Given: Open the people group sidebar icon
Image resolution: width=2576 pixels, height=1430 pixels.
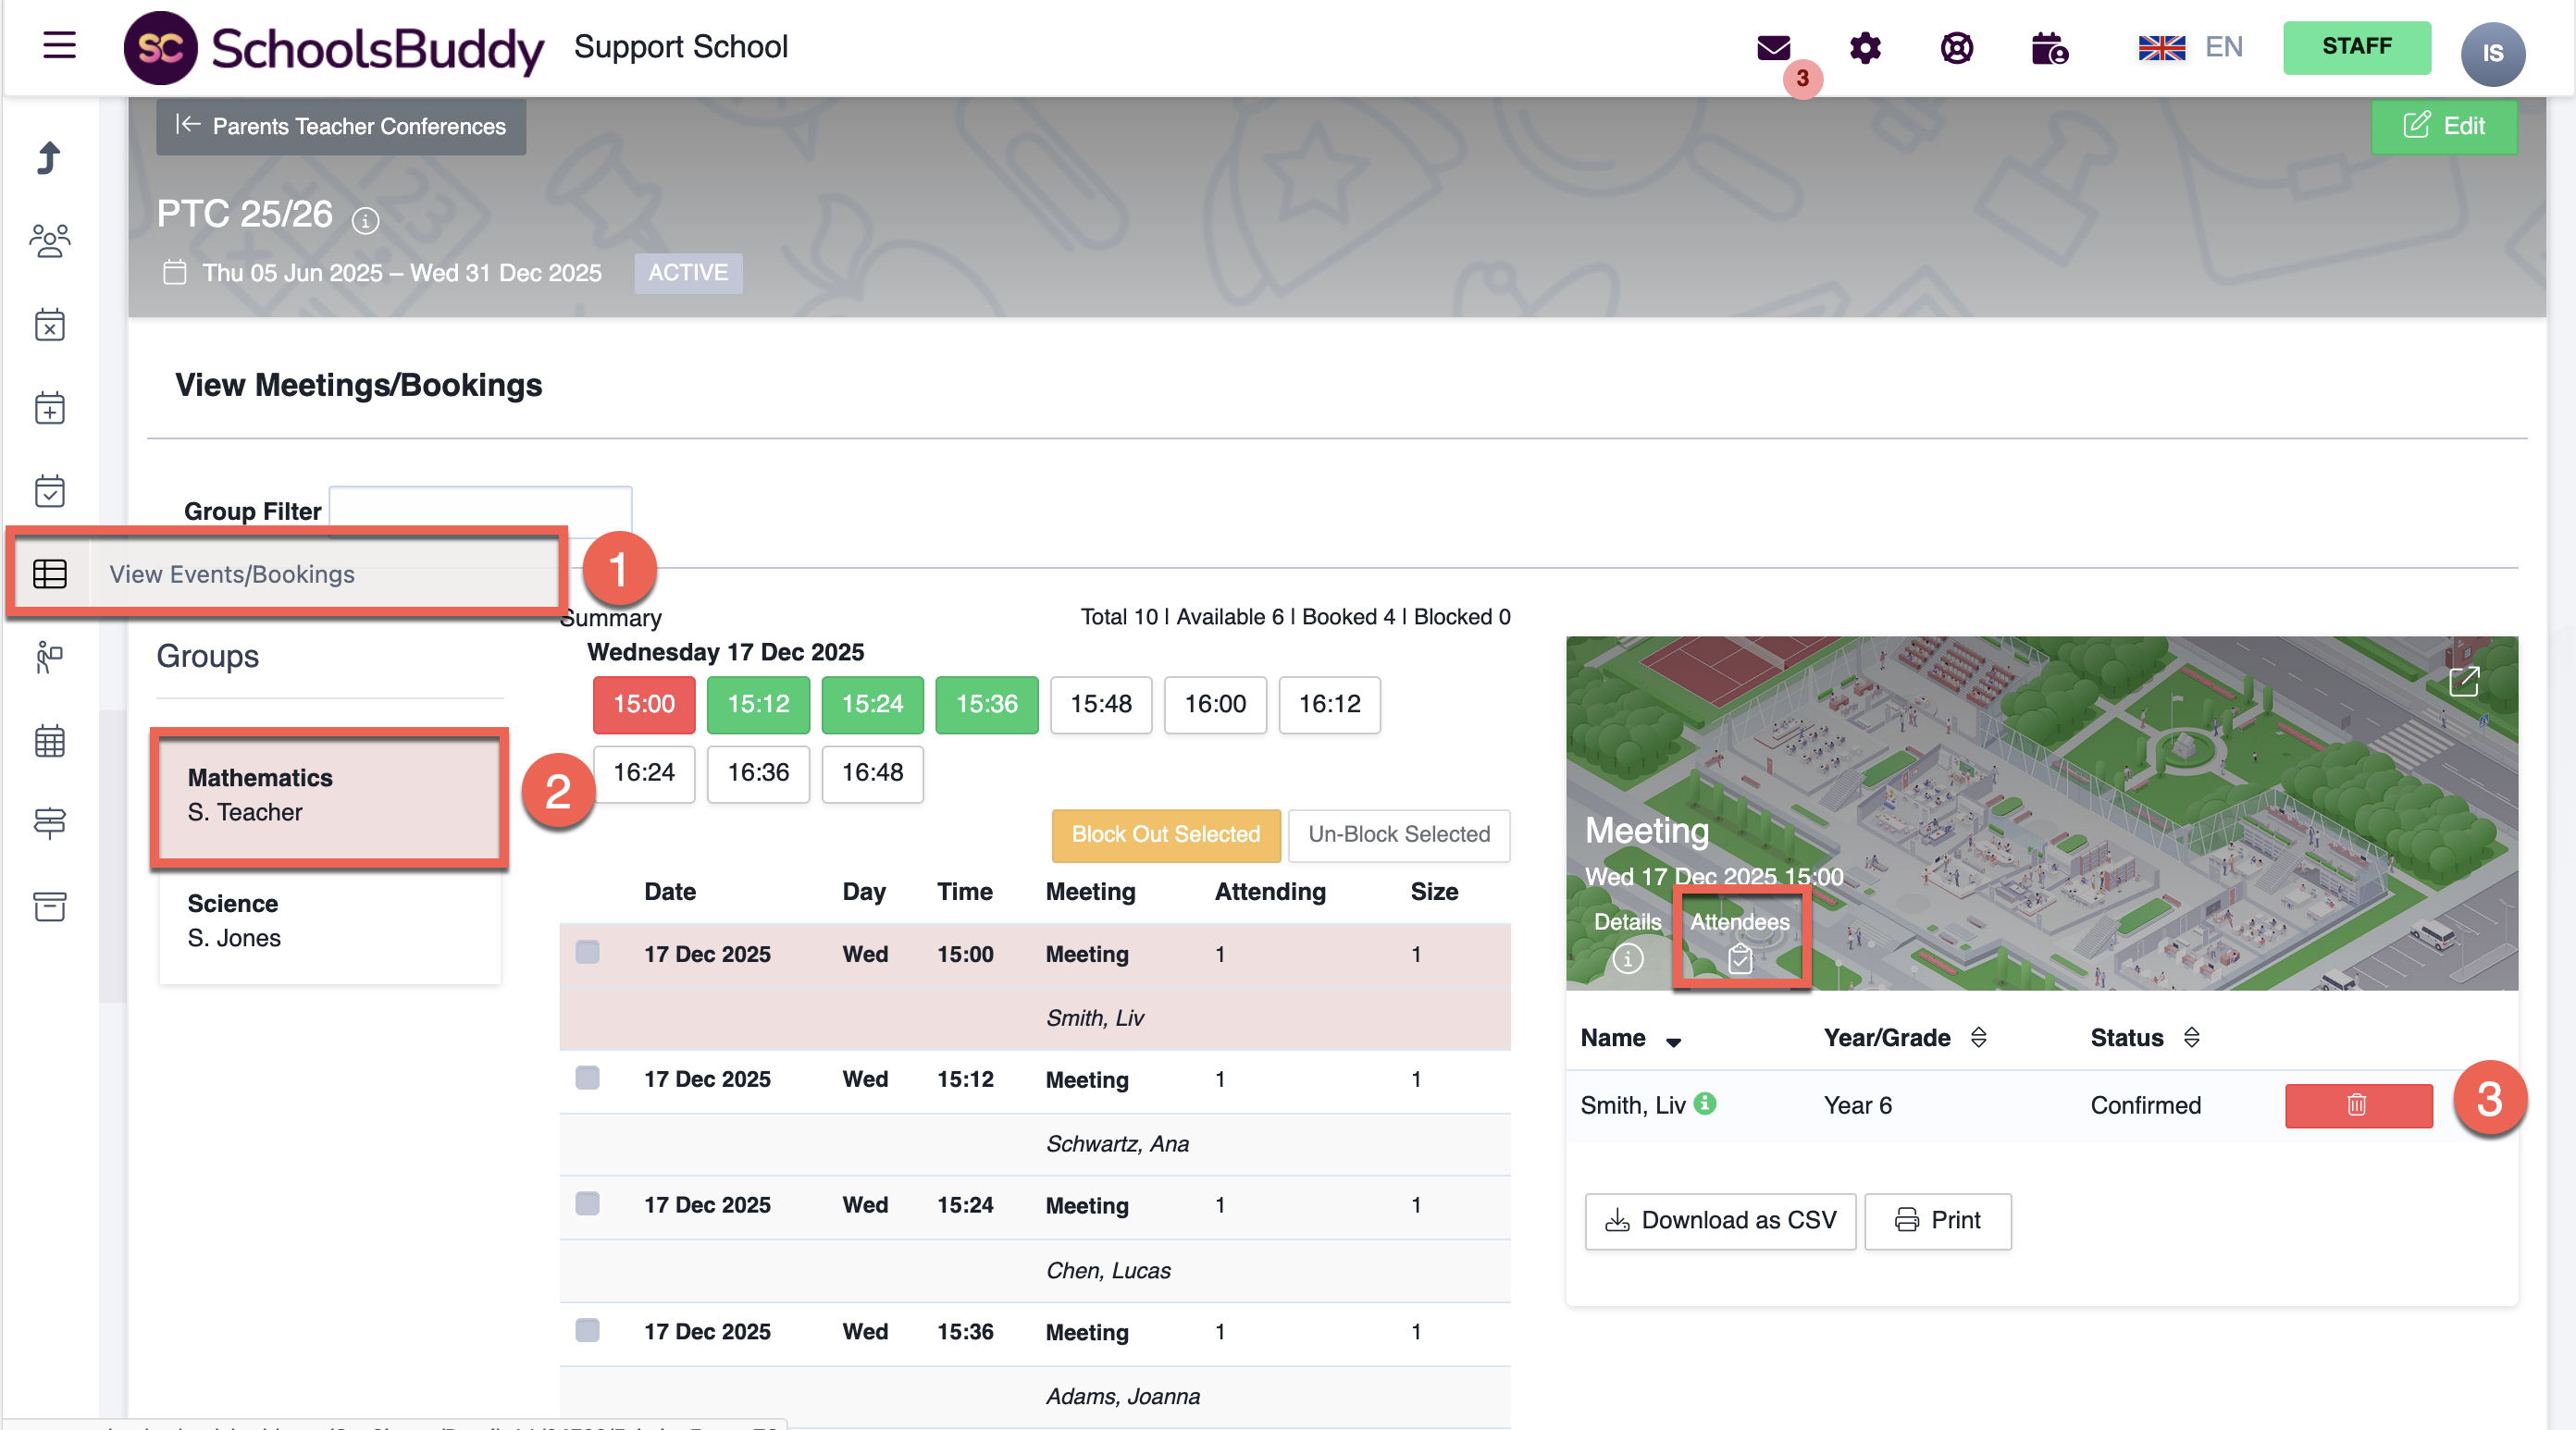Looking at the screenshot, I should pyautogui.click(x=49, y=241).
